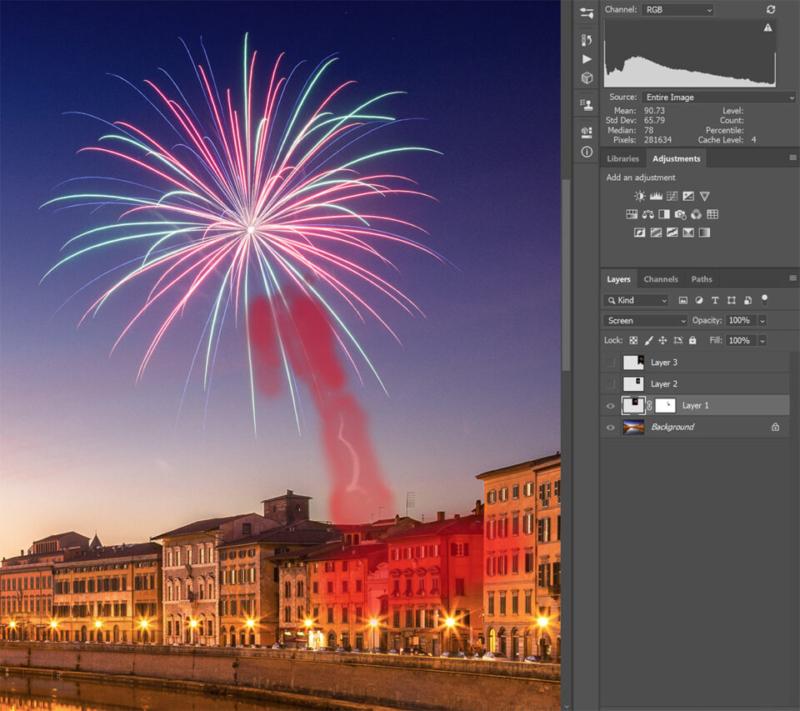Click the Color Balance scales icon
Viewport: 800px width, 711px height.
point(648,214)
